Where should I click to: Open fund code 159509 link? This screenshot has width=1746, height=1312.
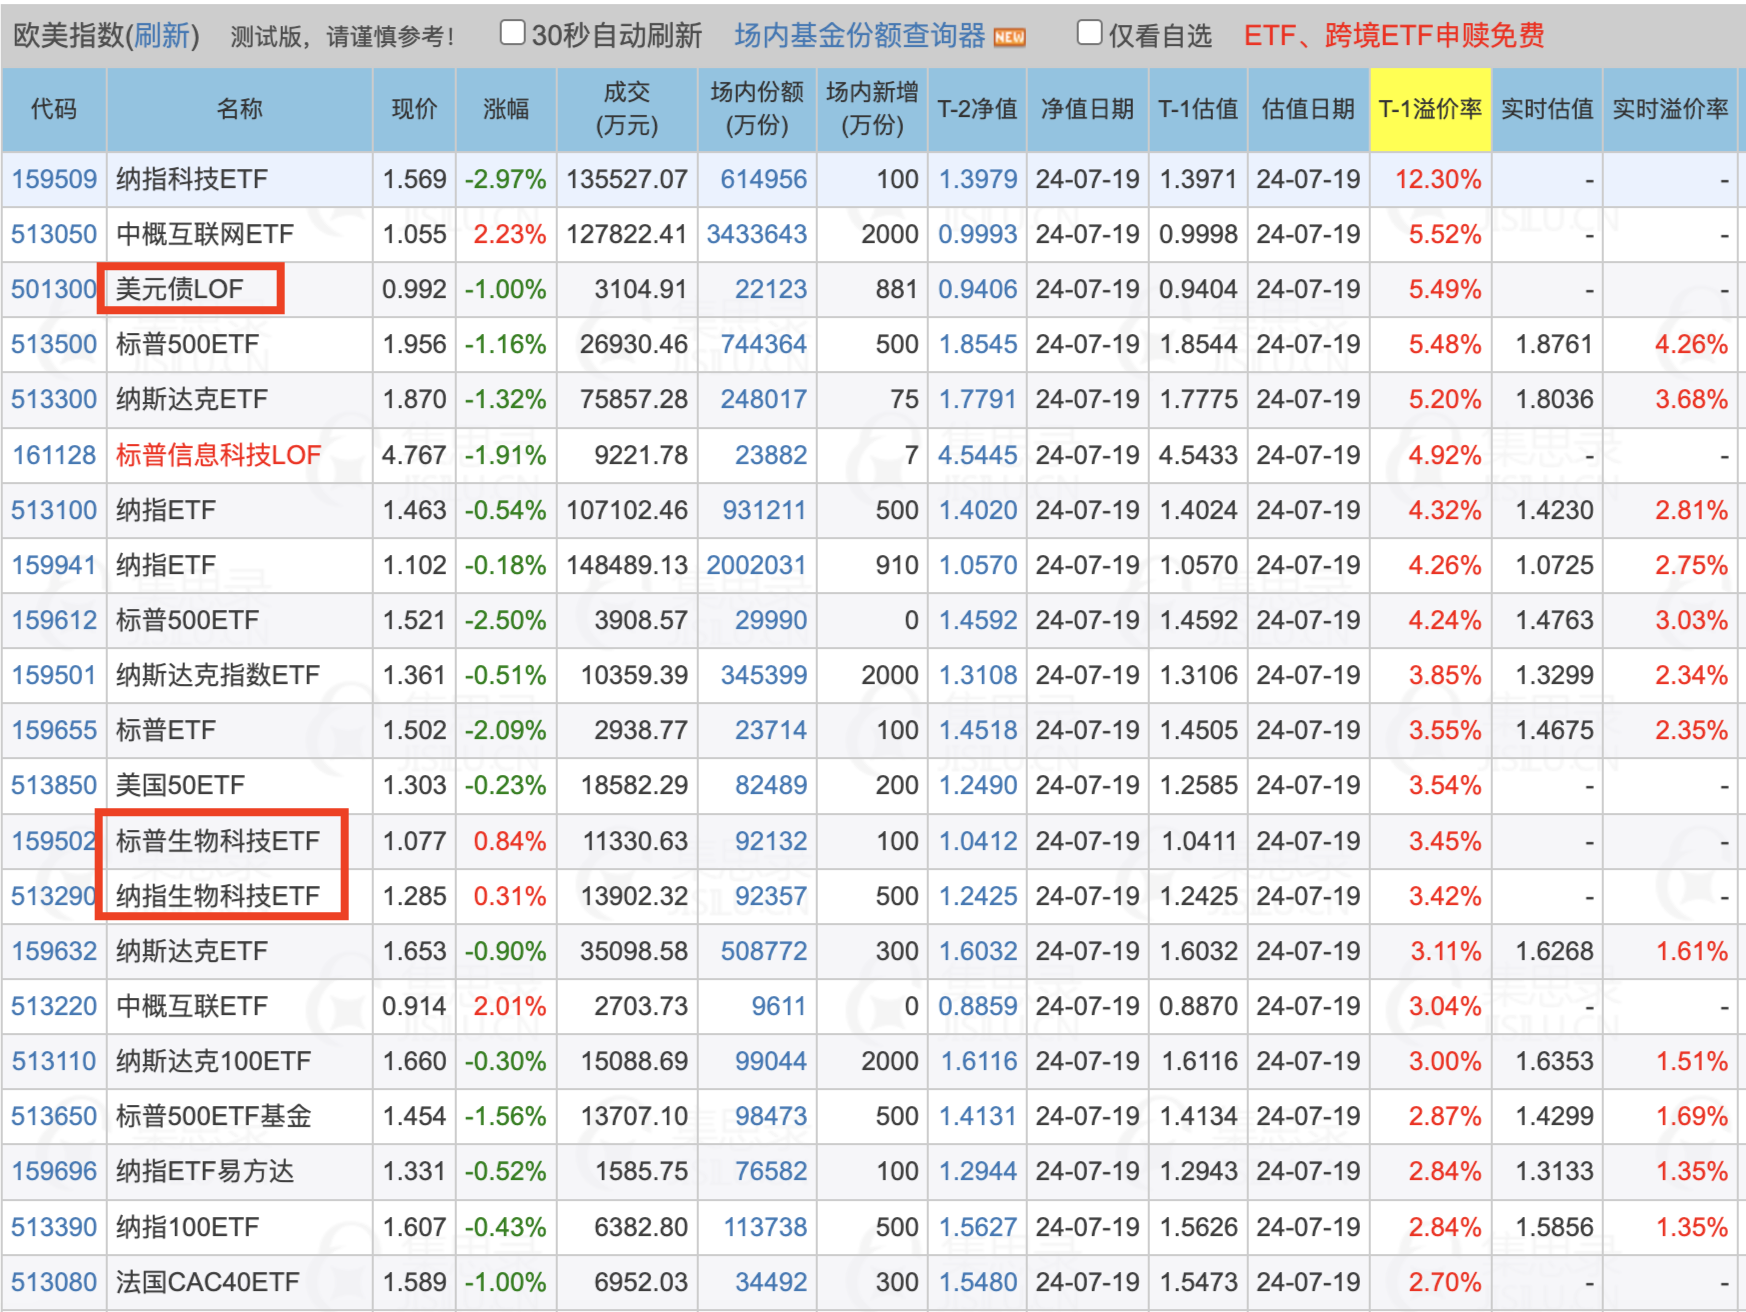click(54, 180)
